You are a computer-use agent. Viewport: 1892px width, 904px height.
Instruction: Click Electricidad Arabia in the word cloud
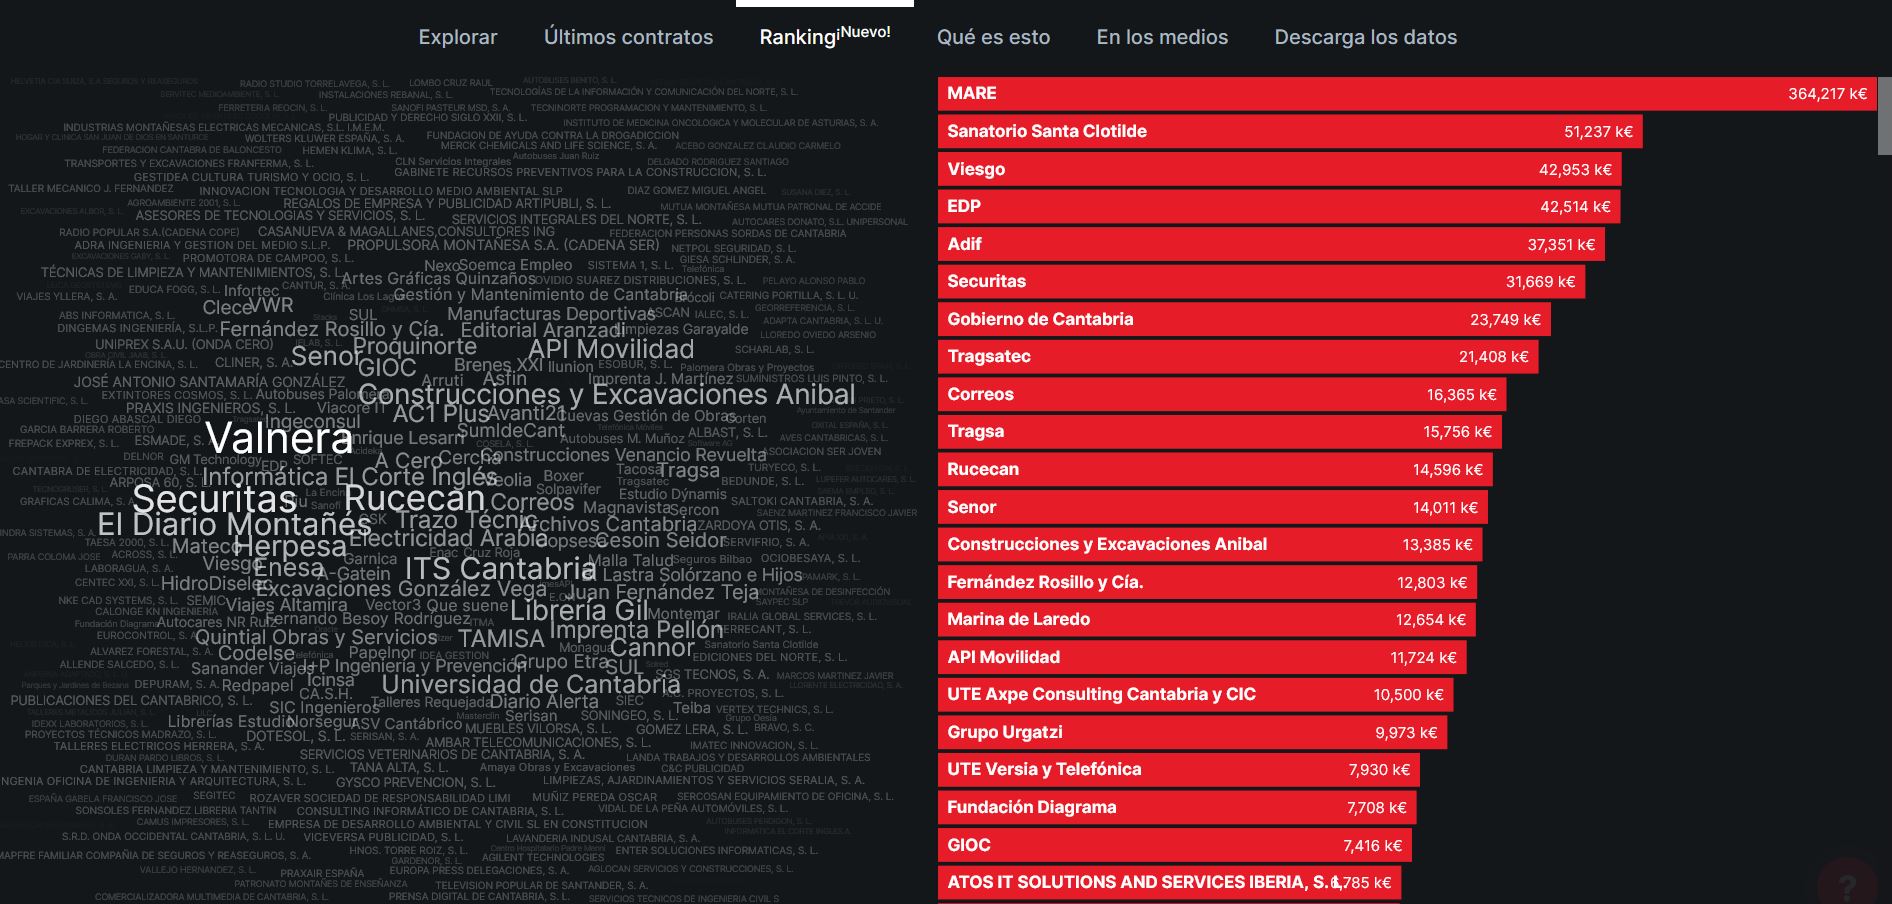pyautogui.click(x=448, y=537)
